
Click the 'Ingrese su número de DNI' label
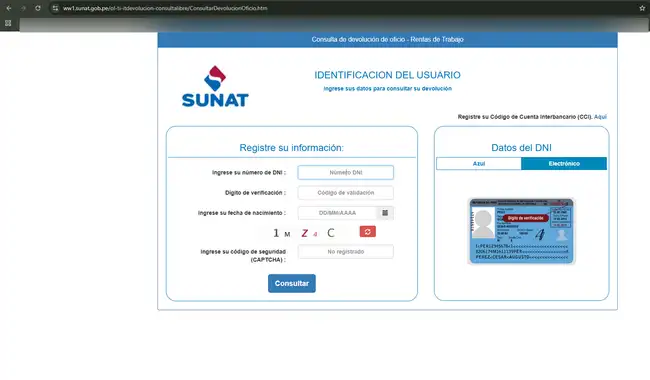tap(249, 172)
